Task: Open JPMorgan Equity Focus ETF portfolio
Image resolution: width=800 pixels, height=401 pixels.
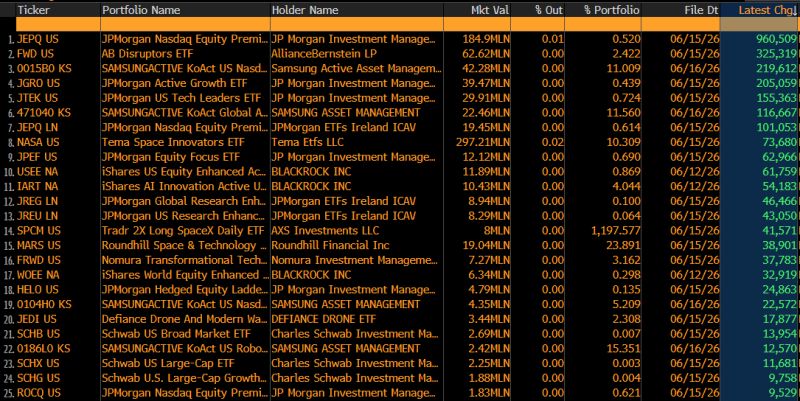Action: pyautogui.click(x=170, y=157)
